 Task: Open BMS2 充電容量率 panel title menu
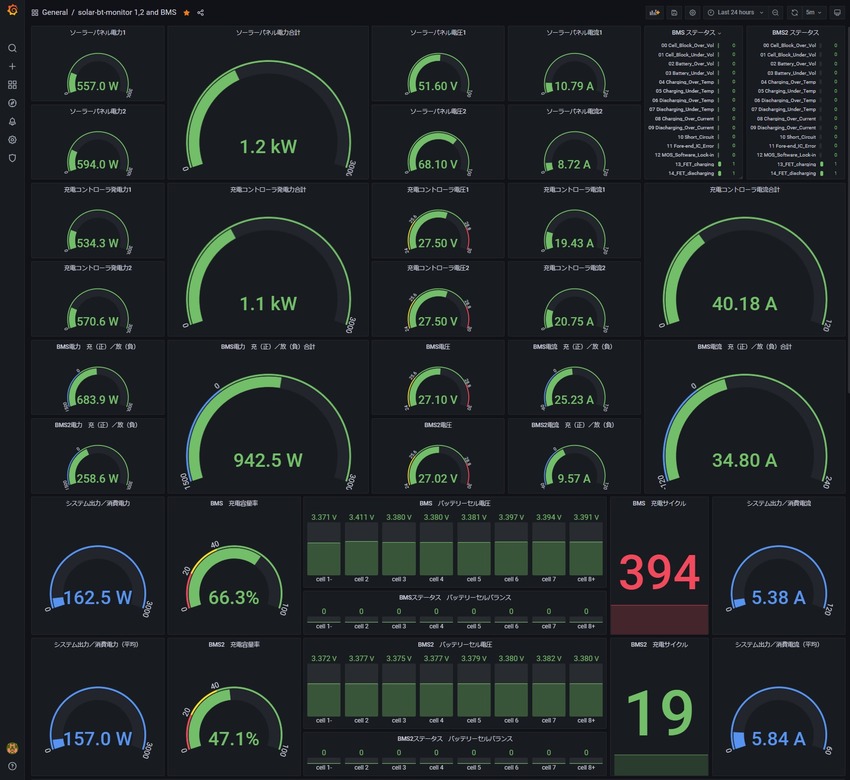[234, 644]
